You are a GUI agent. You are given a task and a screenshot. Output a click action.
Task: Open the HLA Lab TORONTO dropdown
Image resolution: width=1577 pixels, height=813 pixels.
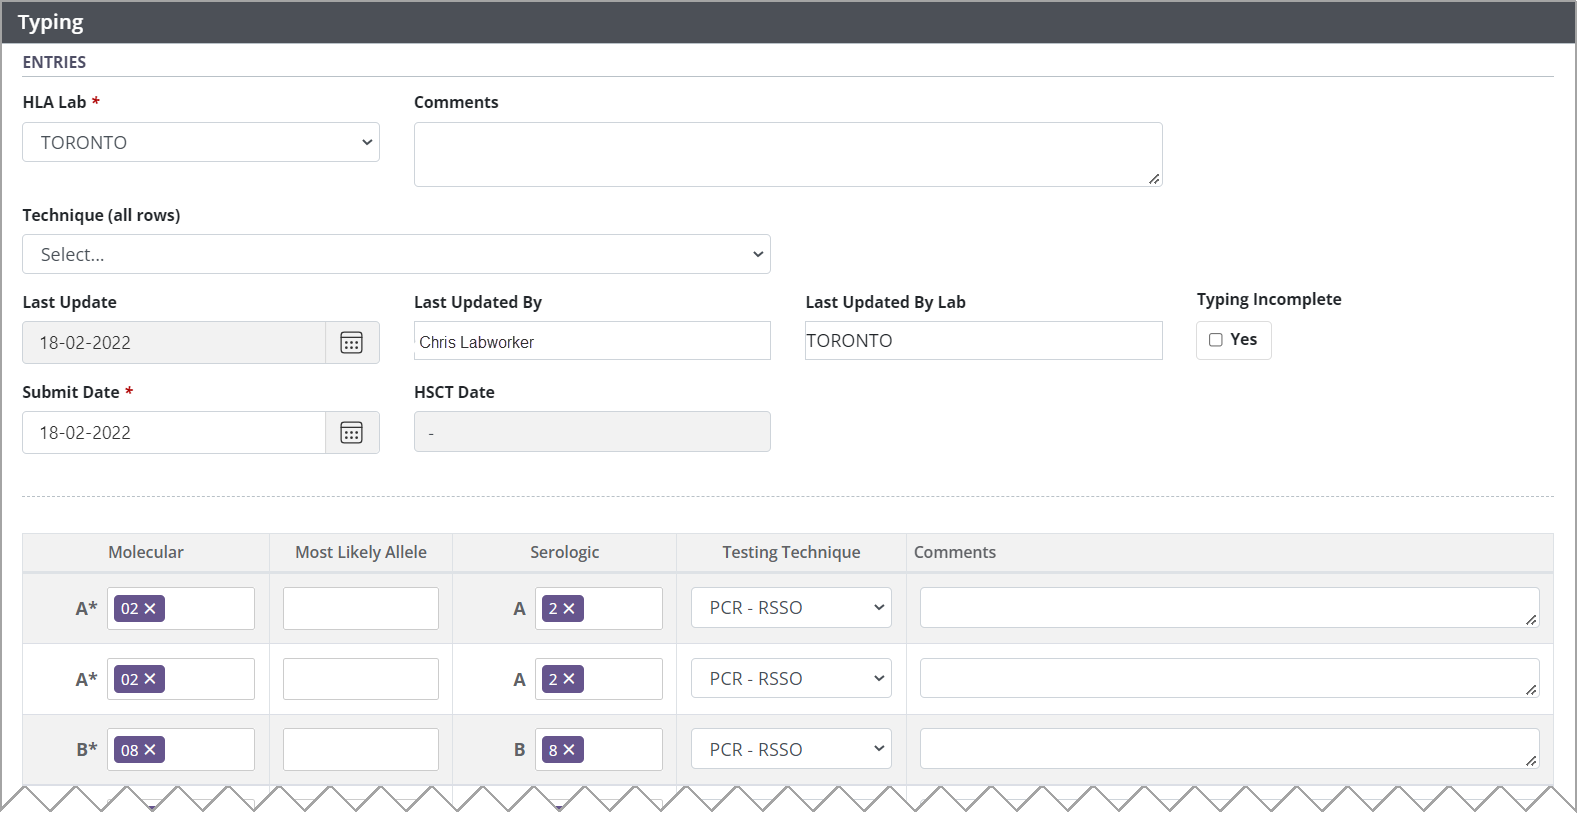(x=201, y=142)
